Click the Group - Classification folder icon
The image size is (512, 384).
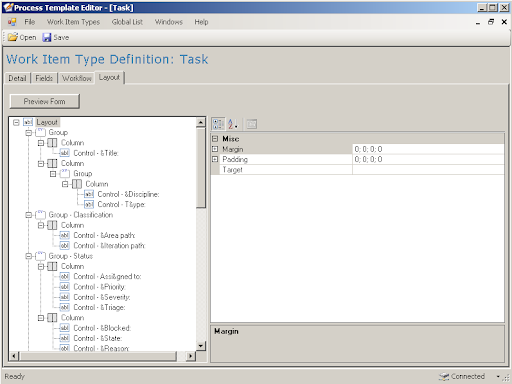(x=40, y=215)
